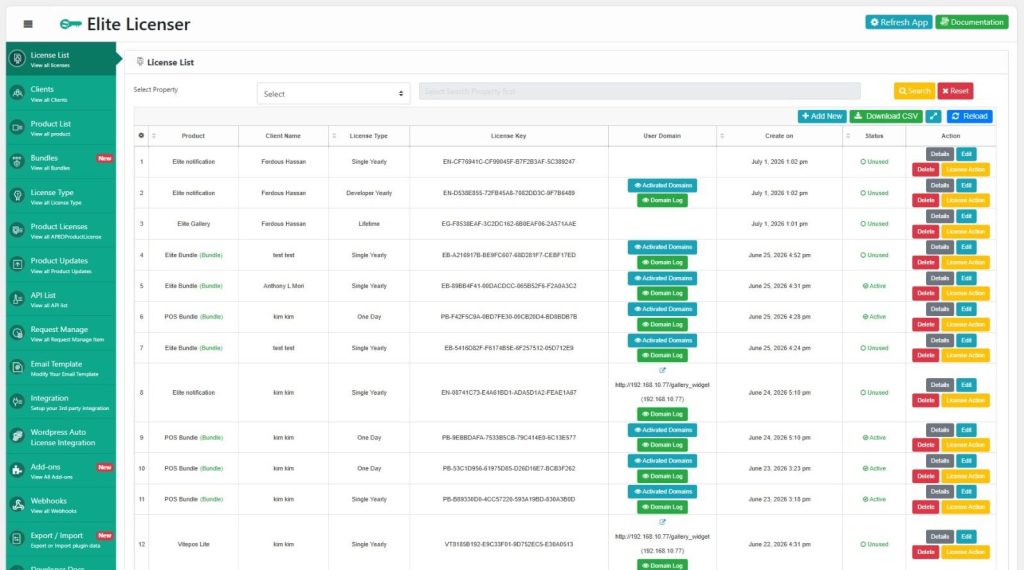Click License Action button in row 7
The image size is (1024, 570).
pyautogui.click(x=965, y=355)
